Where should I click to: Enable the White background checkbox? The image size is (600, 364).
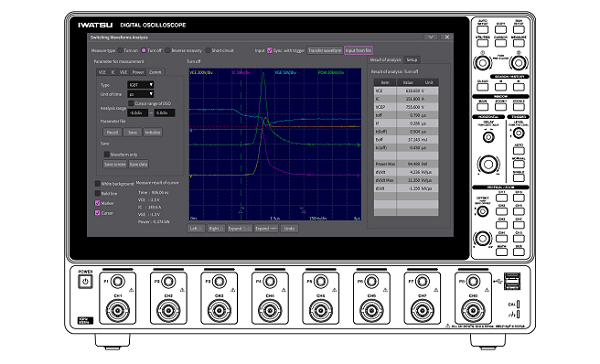(x=98, y=184)
